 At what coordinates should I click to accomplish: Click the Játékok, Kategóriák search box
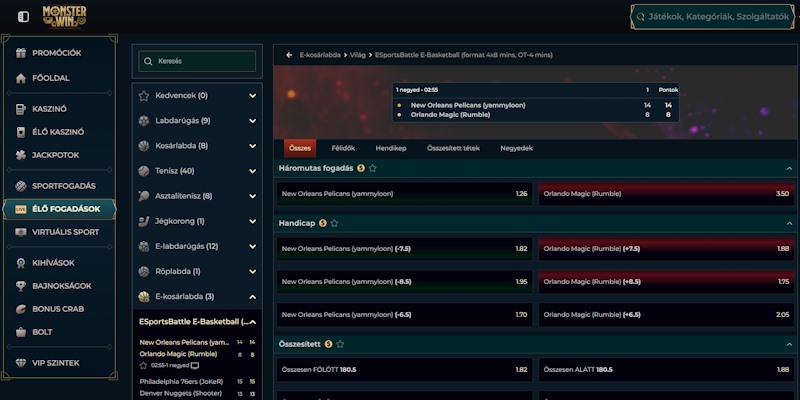click(x=713, y=17)
